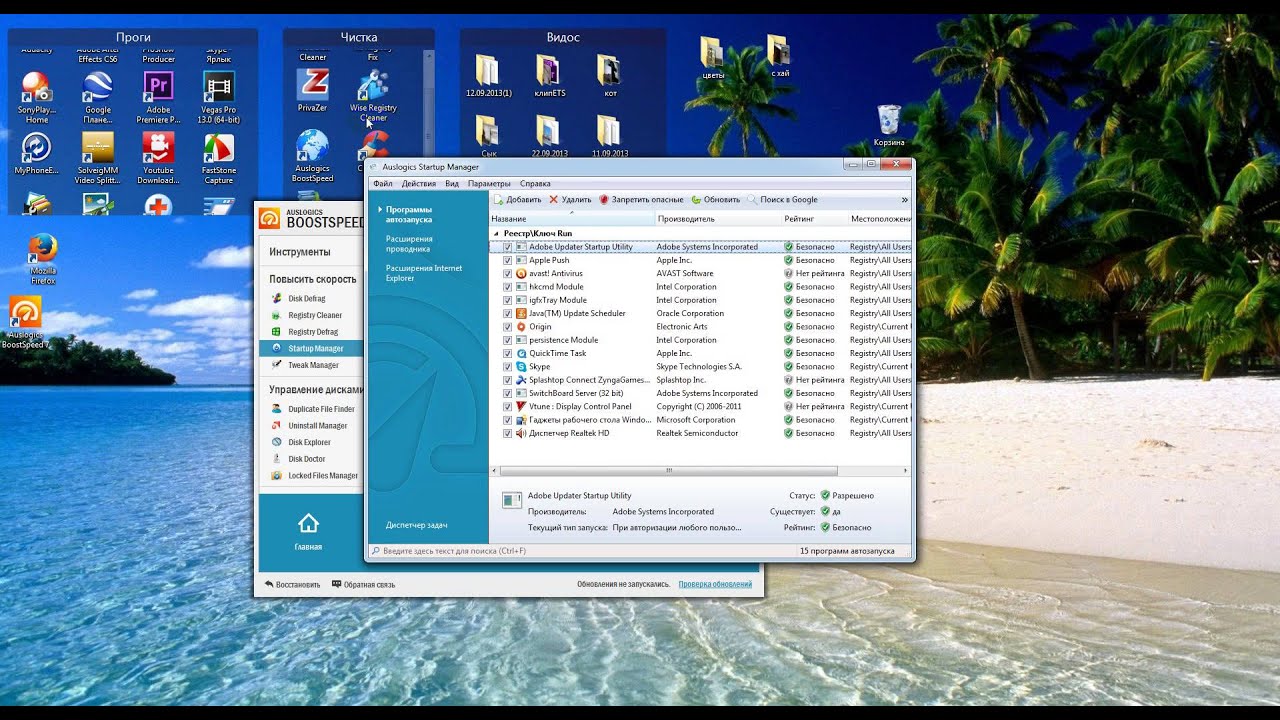Screen dimensions: 1280x720
Task: Select Расширения проводника in sidebar
Action: 409,243
